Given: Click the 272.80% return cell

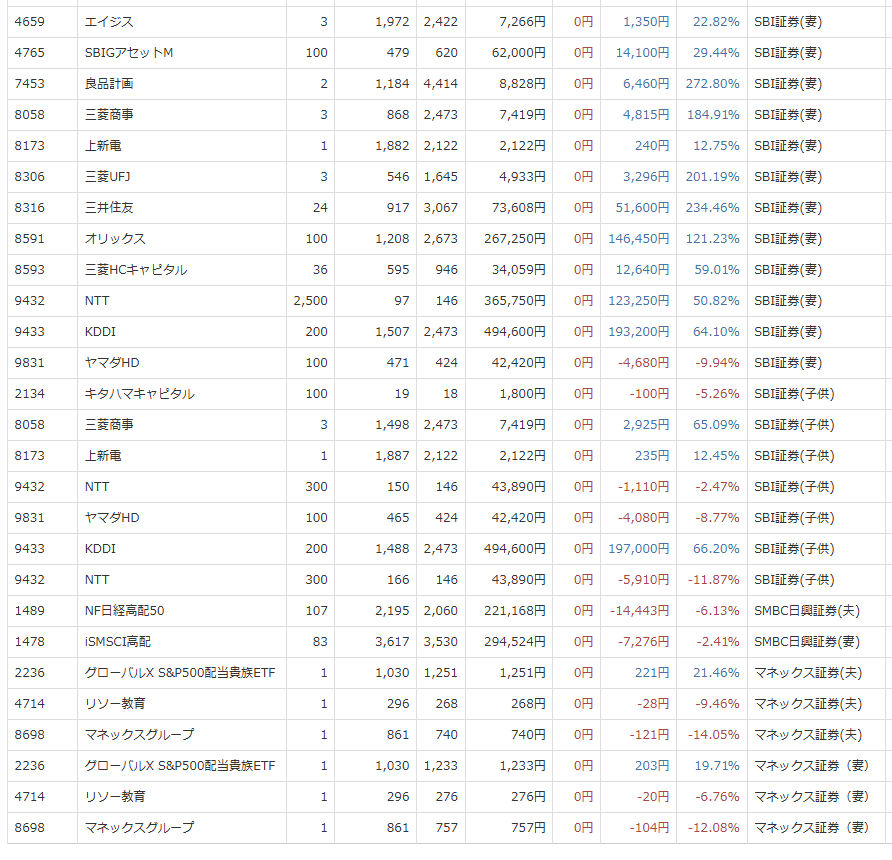Looking at the screenshot, I should point(712,84).
